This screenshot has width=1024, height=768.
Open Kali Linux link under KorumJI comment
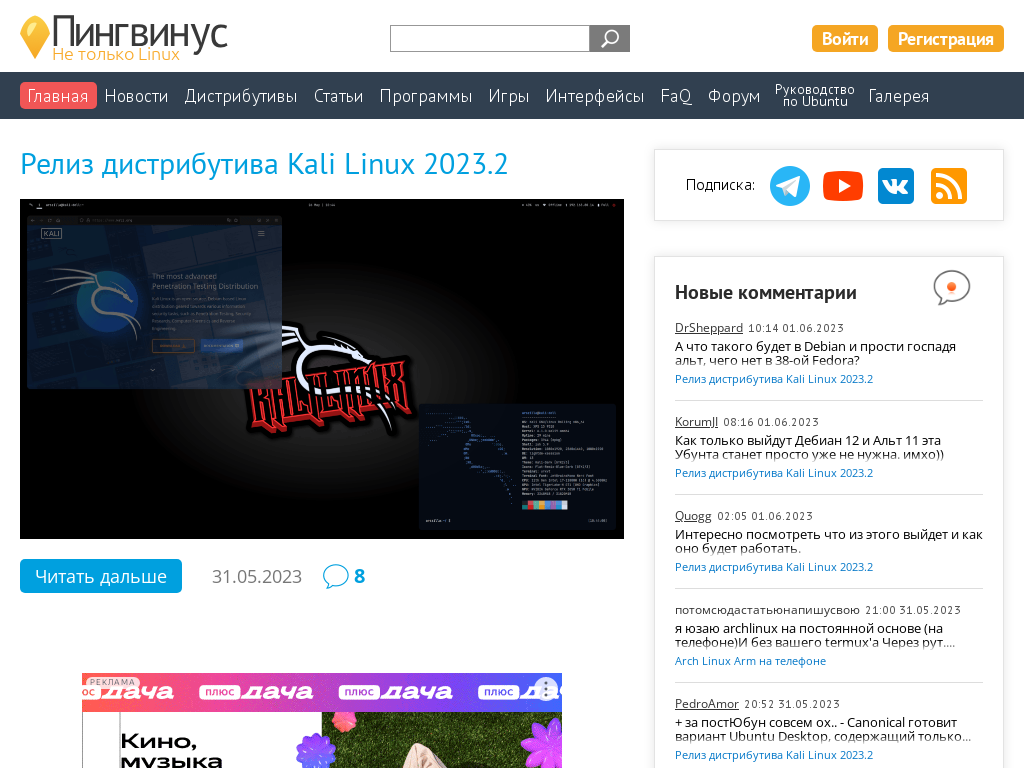click(x=774, y=473)
